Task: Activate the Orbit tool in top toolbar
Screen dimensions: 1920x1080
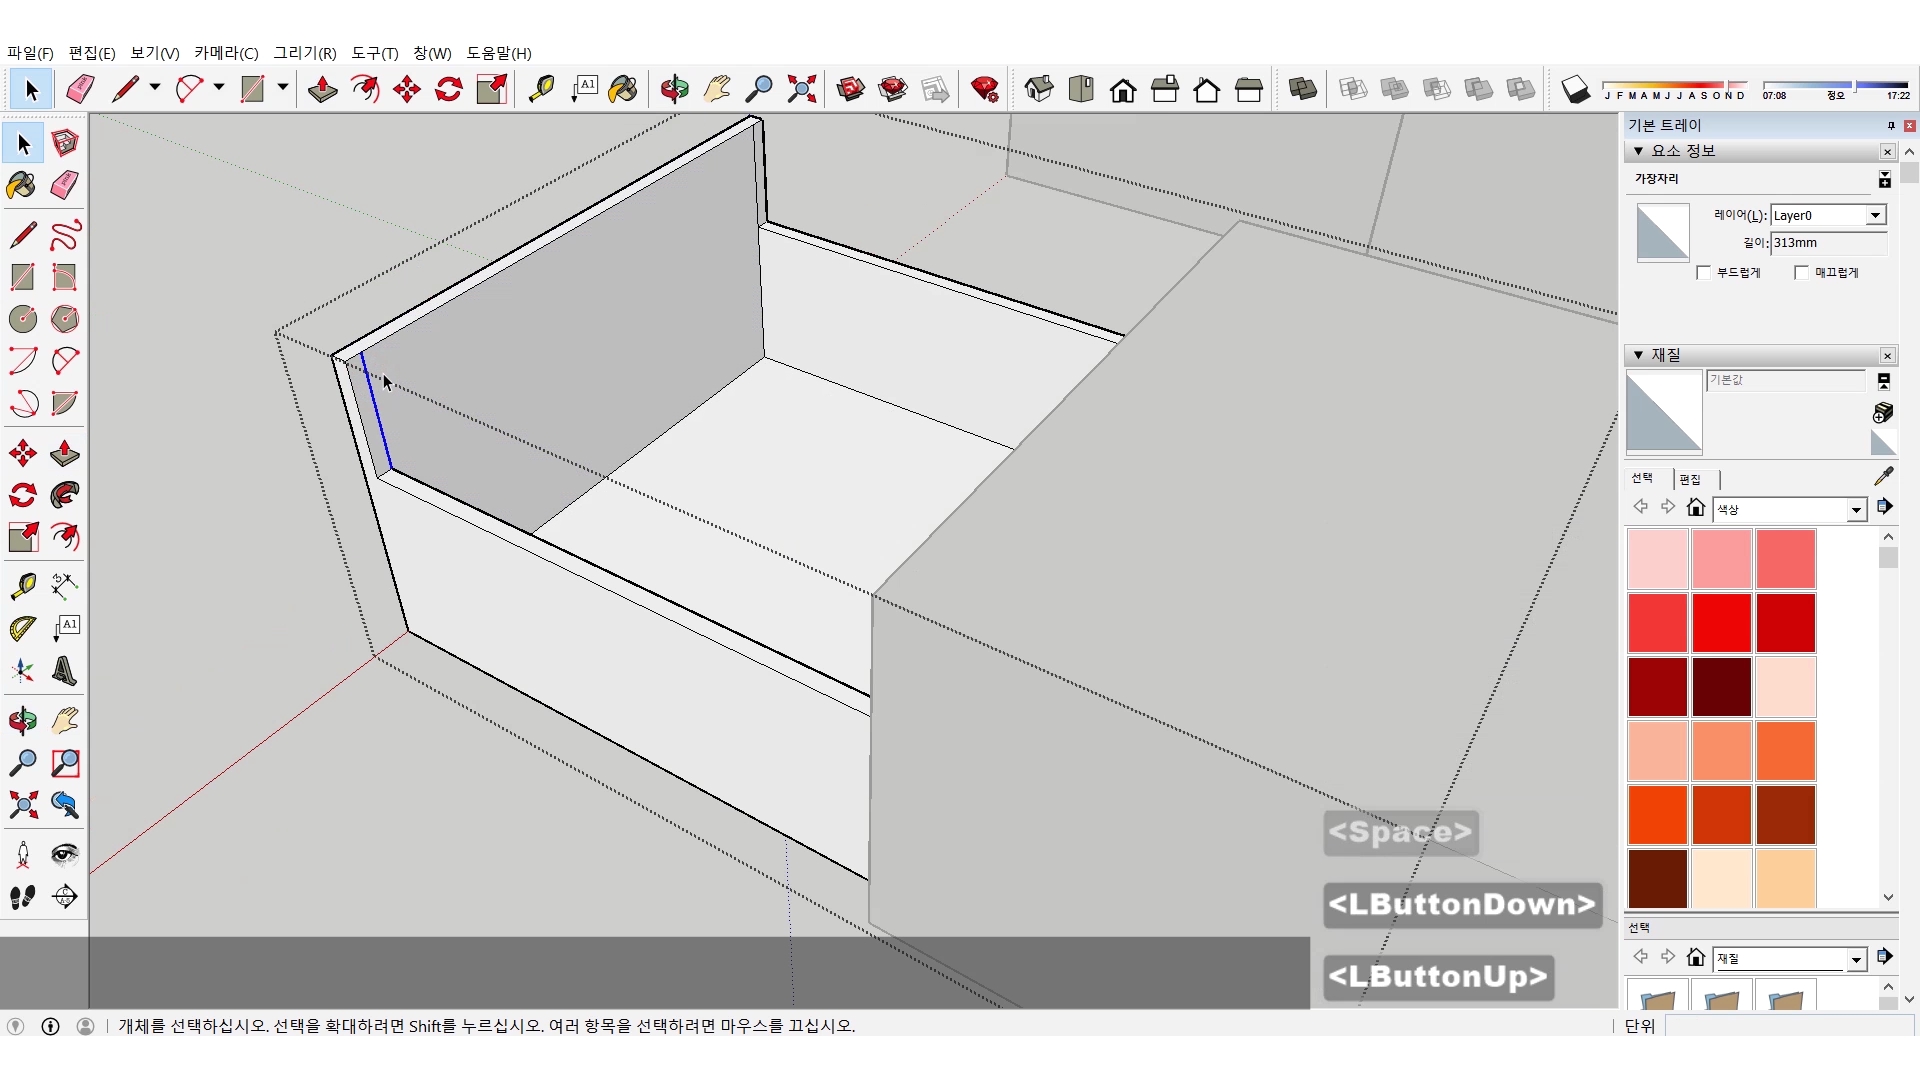Action: 674,89
